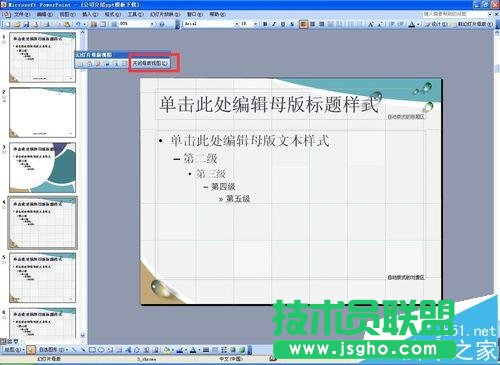Viewport: 500px width, 365px height.
Task: Click the Shadow Style icon in drawing toolbar
Action: click(233, 350)
